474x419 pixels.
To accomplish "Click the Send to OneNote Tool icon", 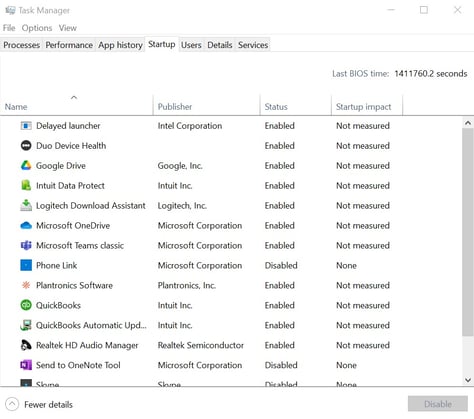I will tap(26, 365).
